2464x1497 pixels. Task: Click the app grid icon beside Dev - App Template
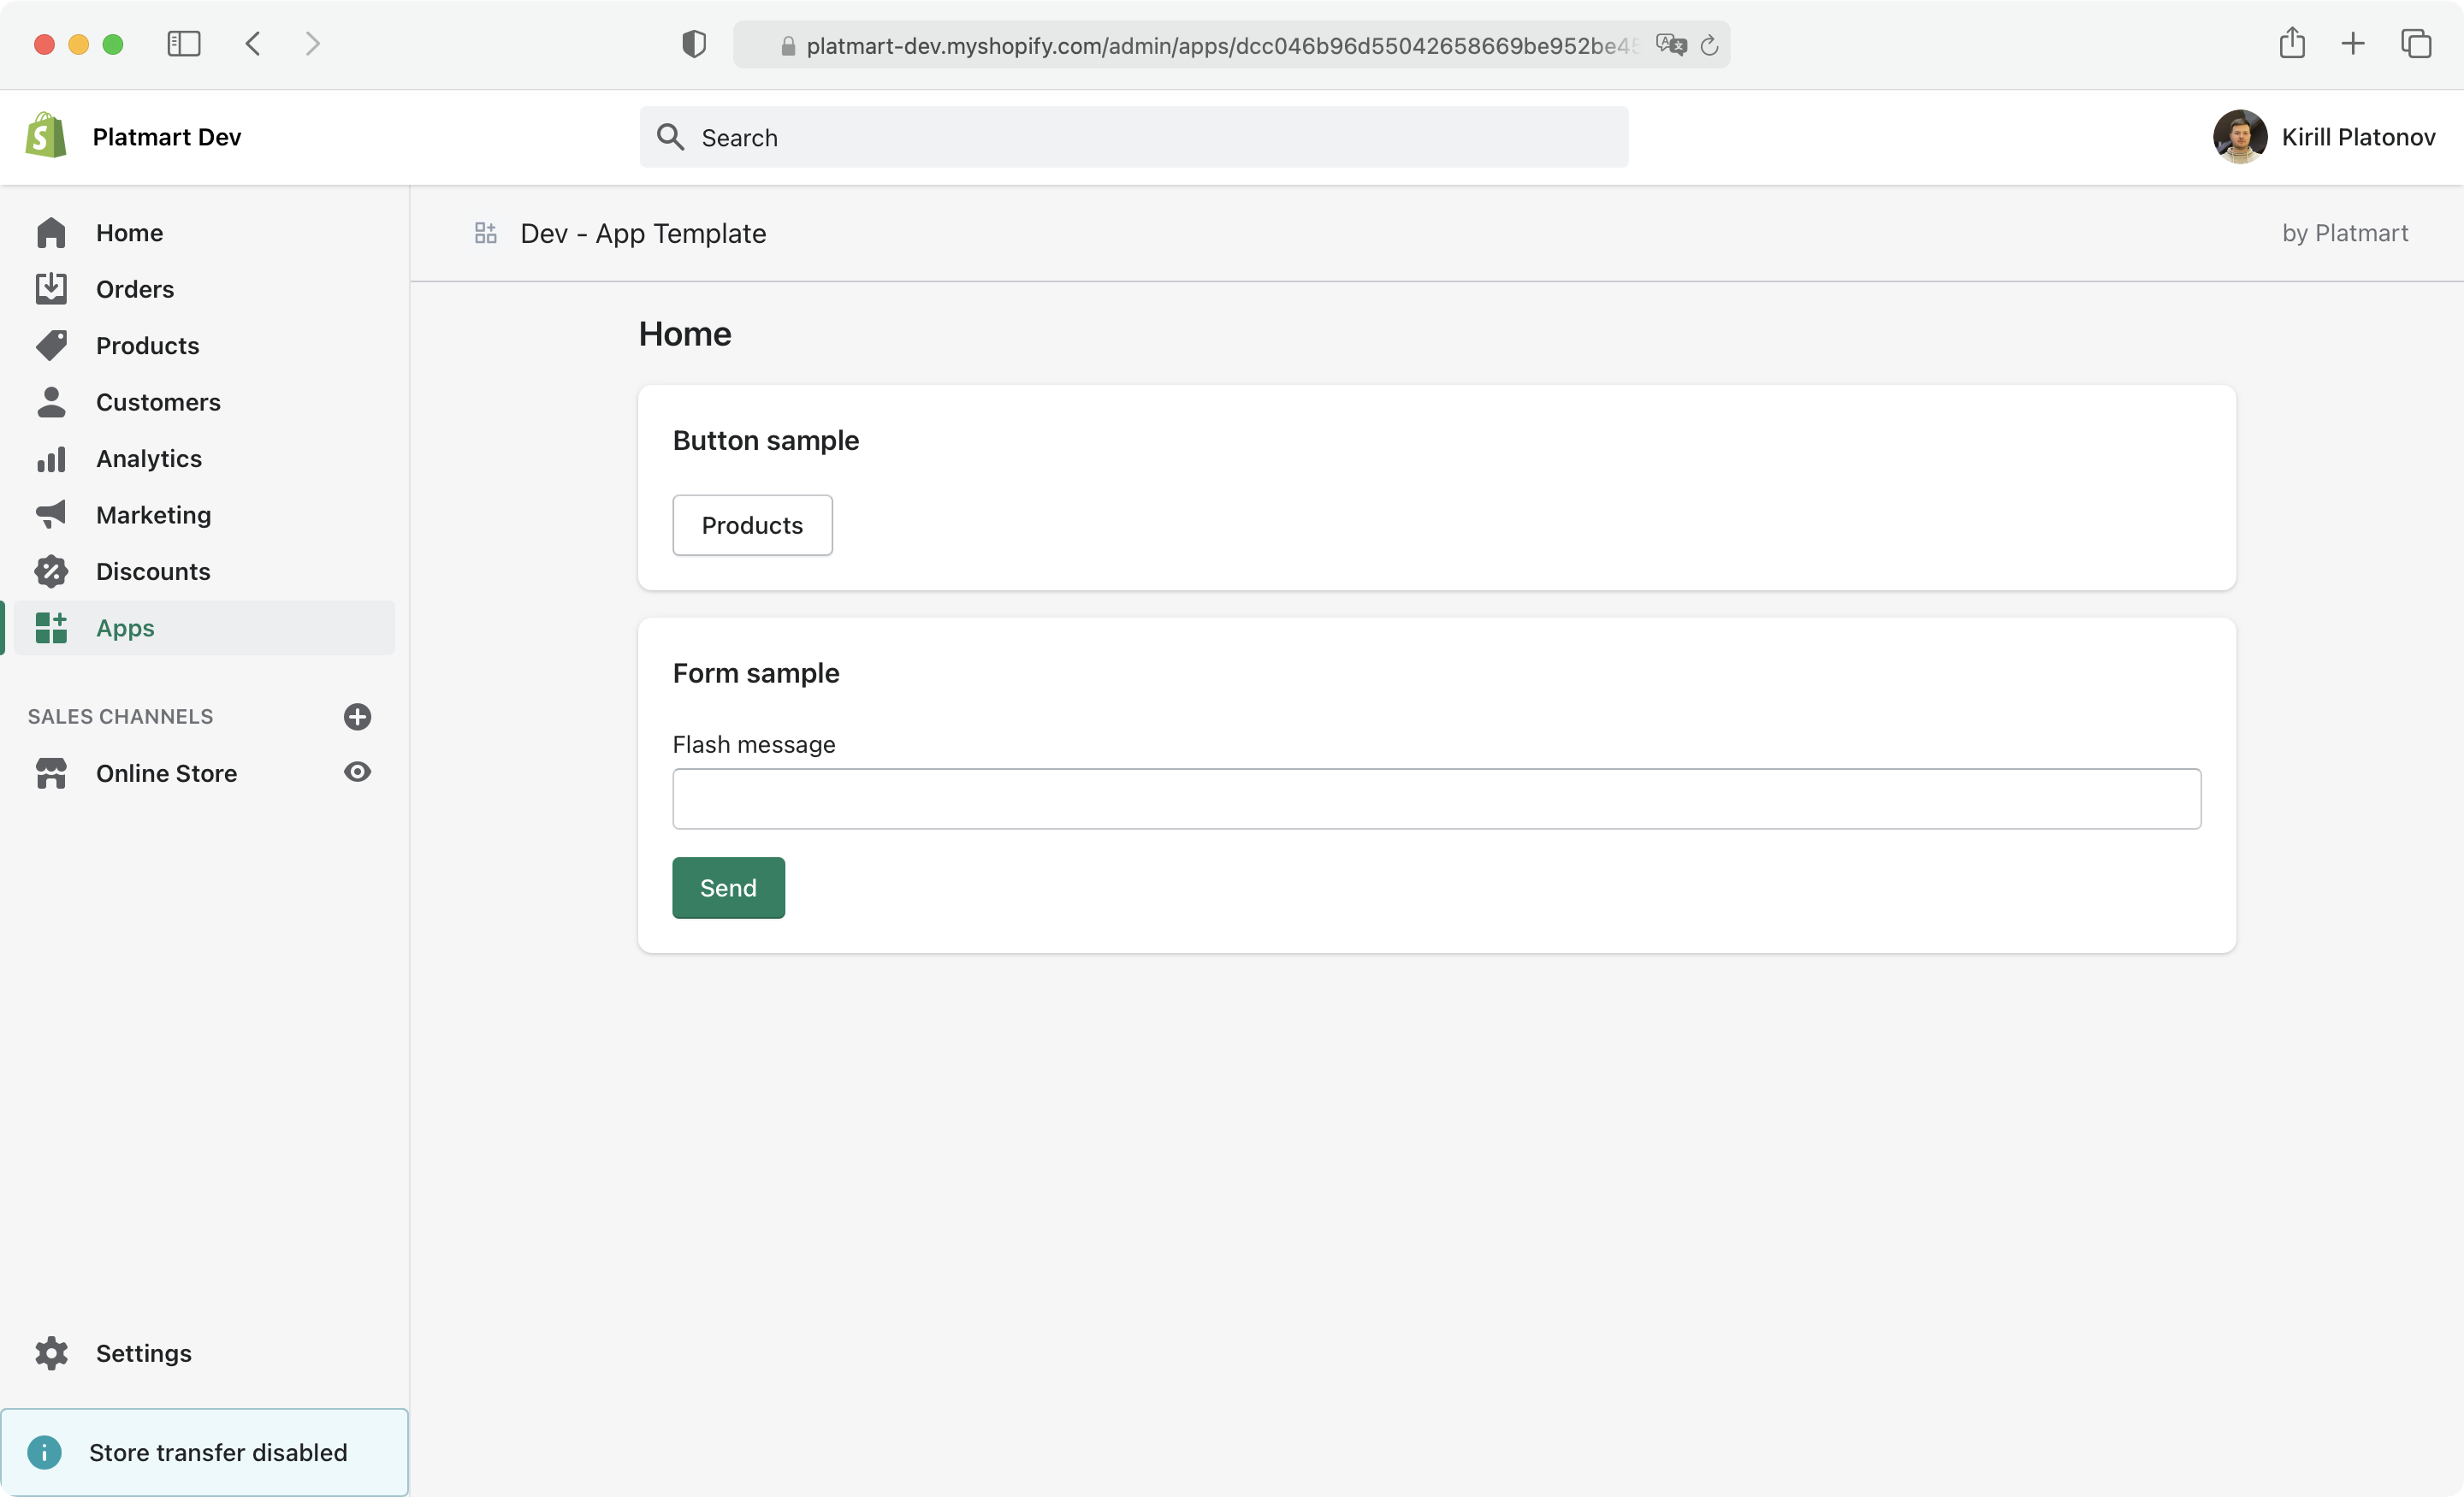click(485, 233)
